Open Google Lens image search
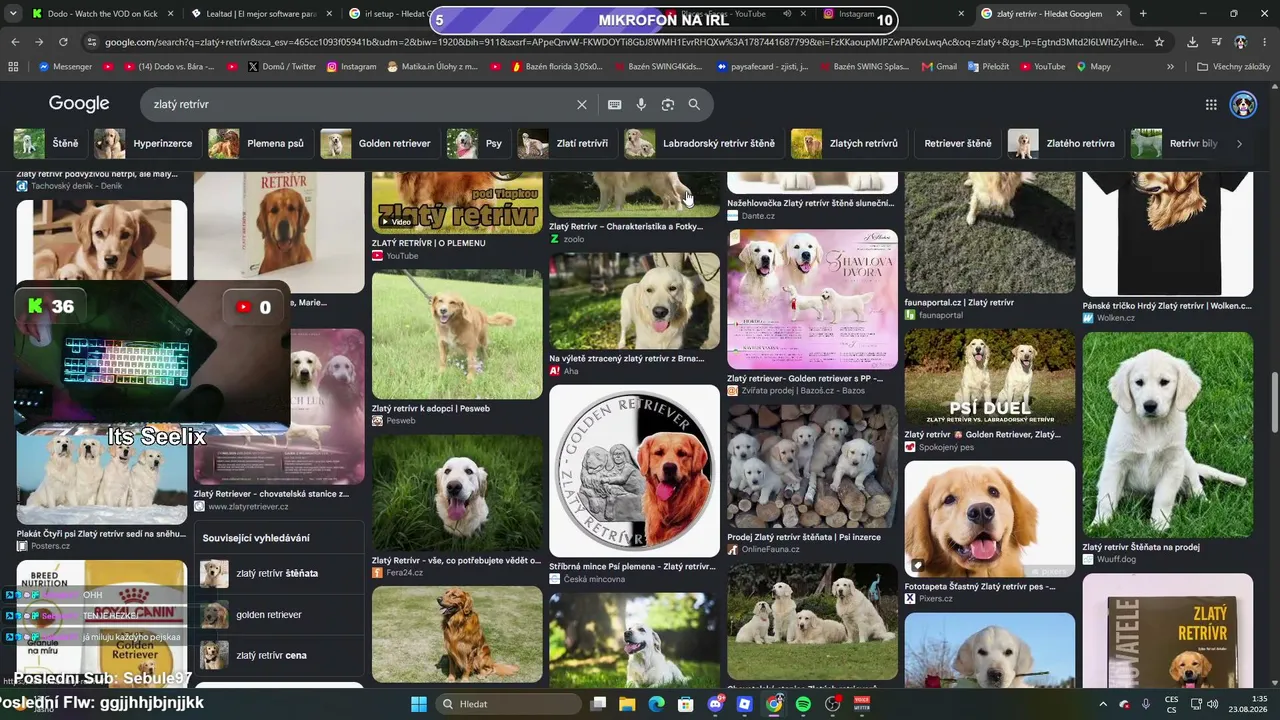This screenshot has height=720, width=1280. [x=668, y=104]
